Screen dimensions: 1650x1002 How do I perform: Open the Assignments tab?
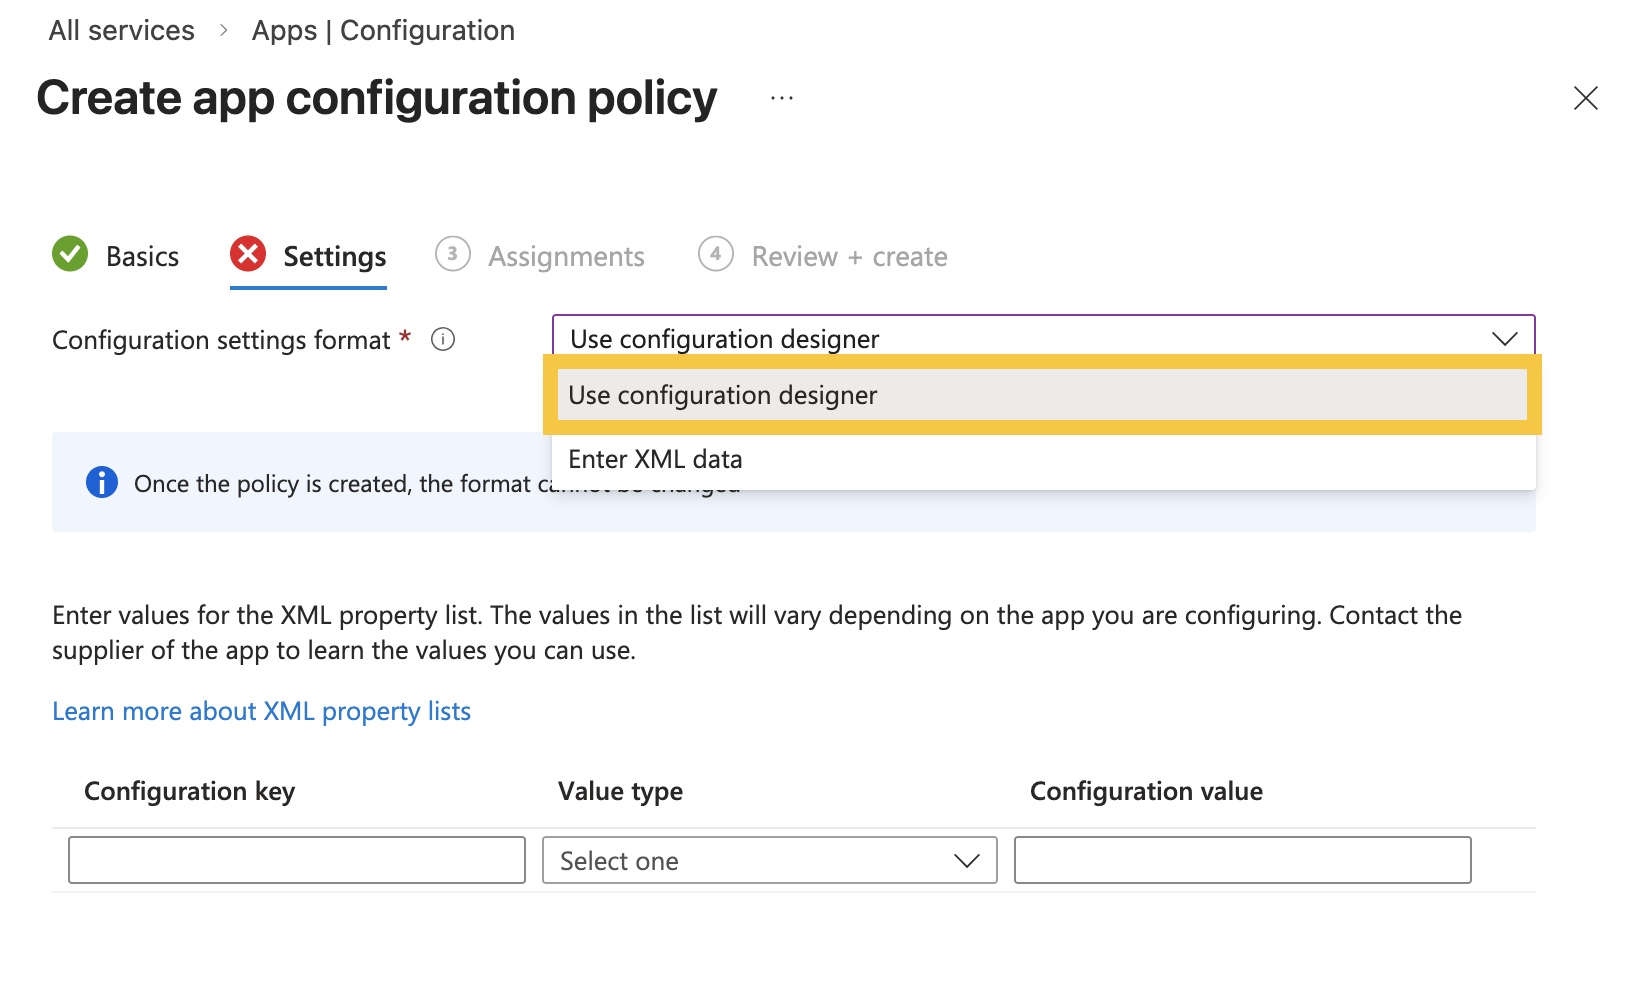566,257
